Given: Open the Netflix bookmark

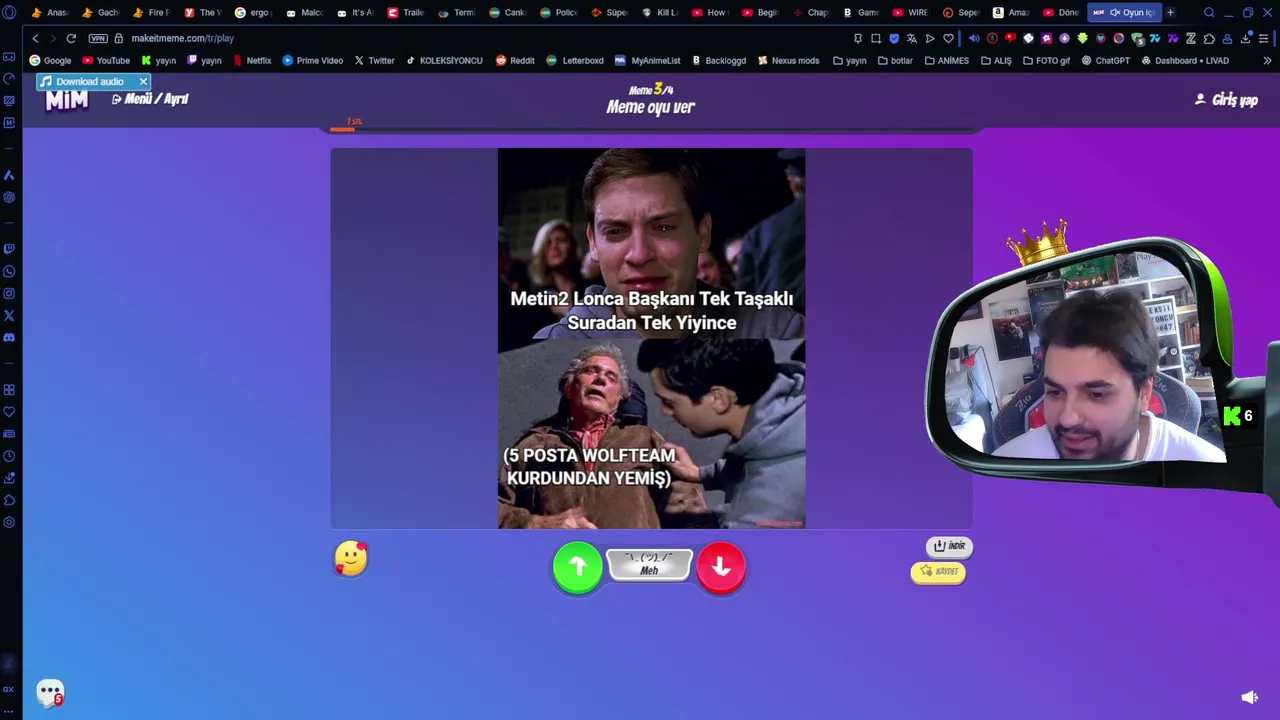Looking at the screenshot, I should click(252, 61).
